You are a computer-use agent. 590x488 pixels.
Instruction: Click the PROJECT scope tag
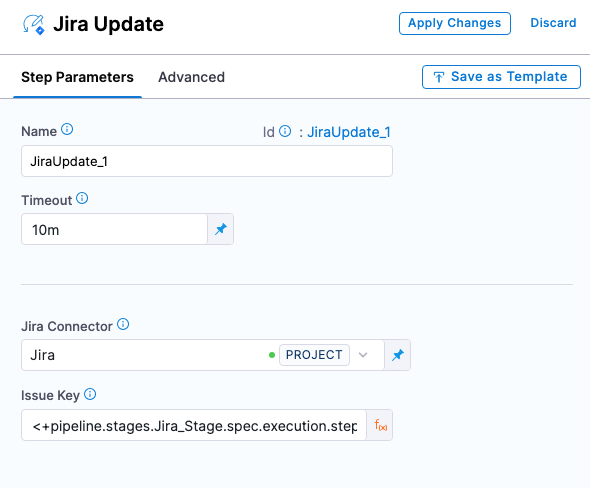314,355
